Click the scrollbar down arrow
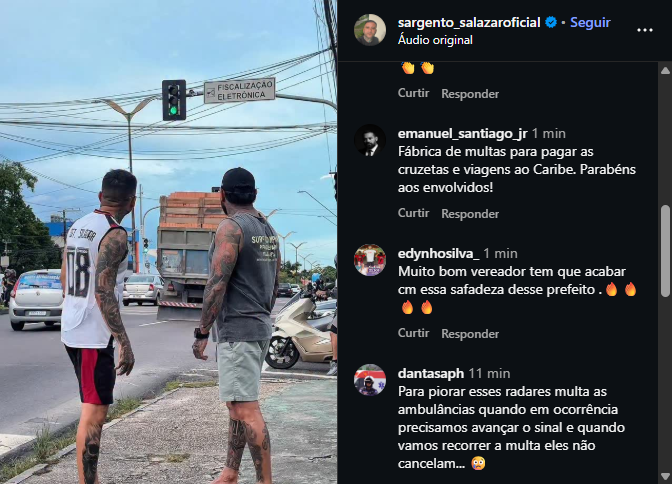 665,476
